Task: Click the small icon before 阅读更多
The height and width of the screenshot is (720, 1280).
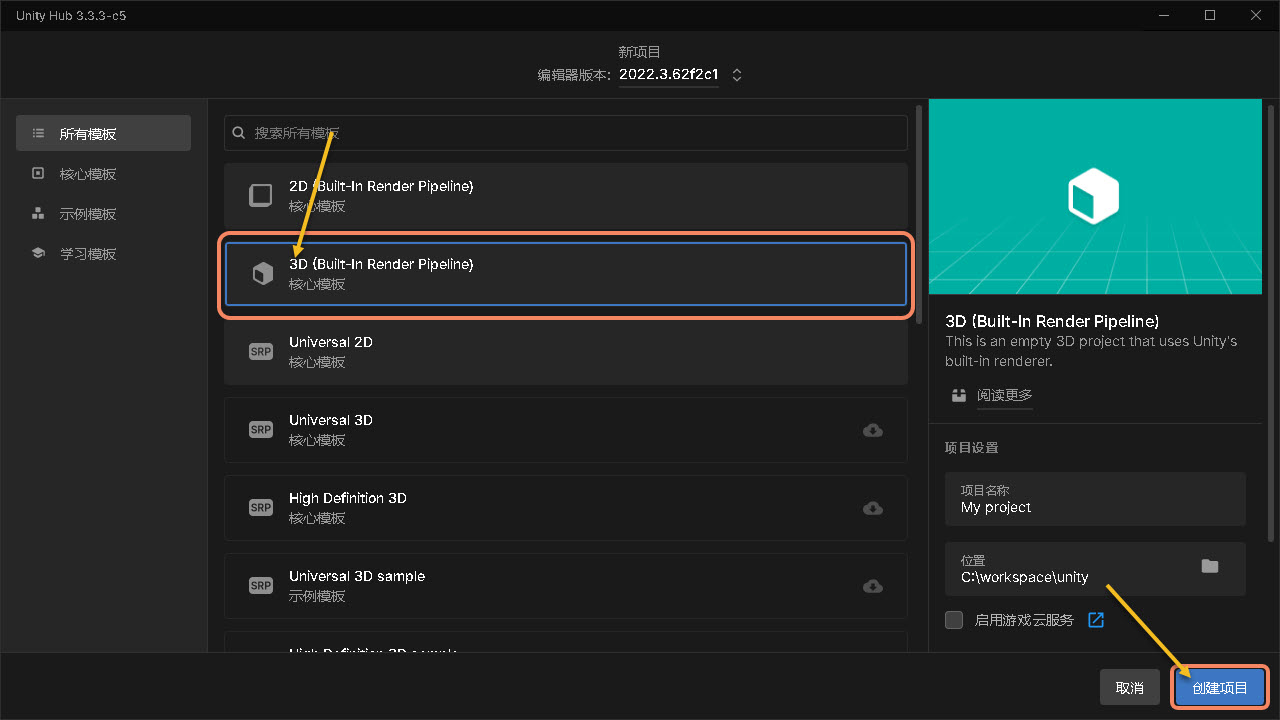Action: (x=958, y=395)
